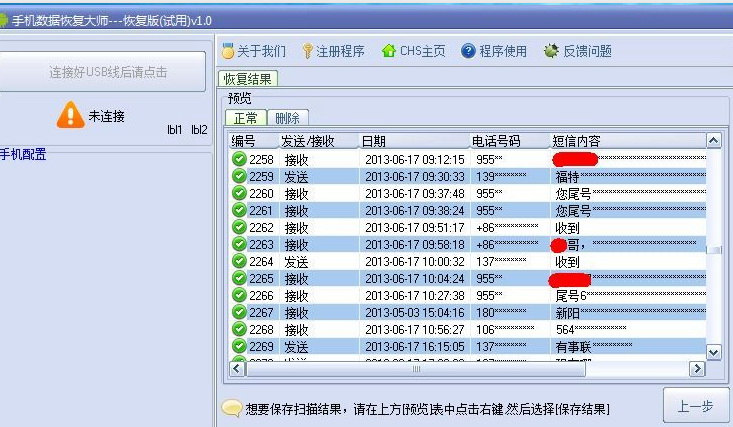Click the speech bubble hint icon
Viewport: 733px width, 427px height.
(231, 409)
